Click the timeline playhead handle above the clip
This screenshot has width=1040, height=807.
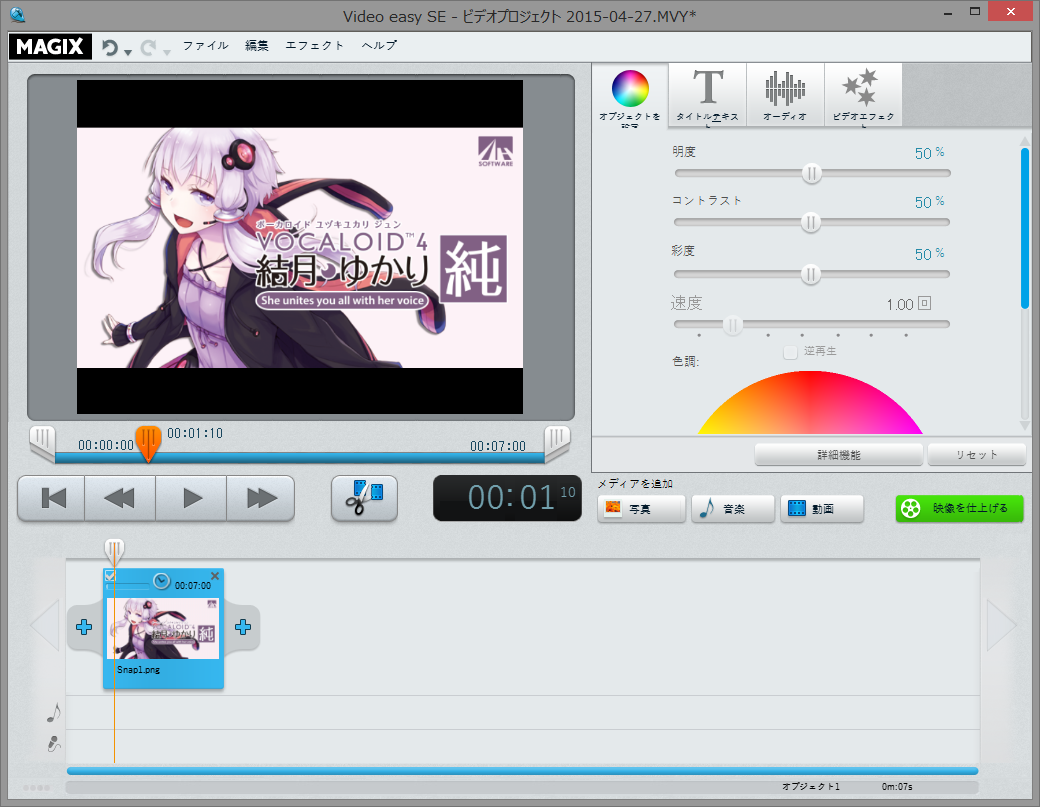(x=114, y=550)
